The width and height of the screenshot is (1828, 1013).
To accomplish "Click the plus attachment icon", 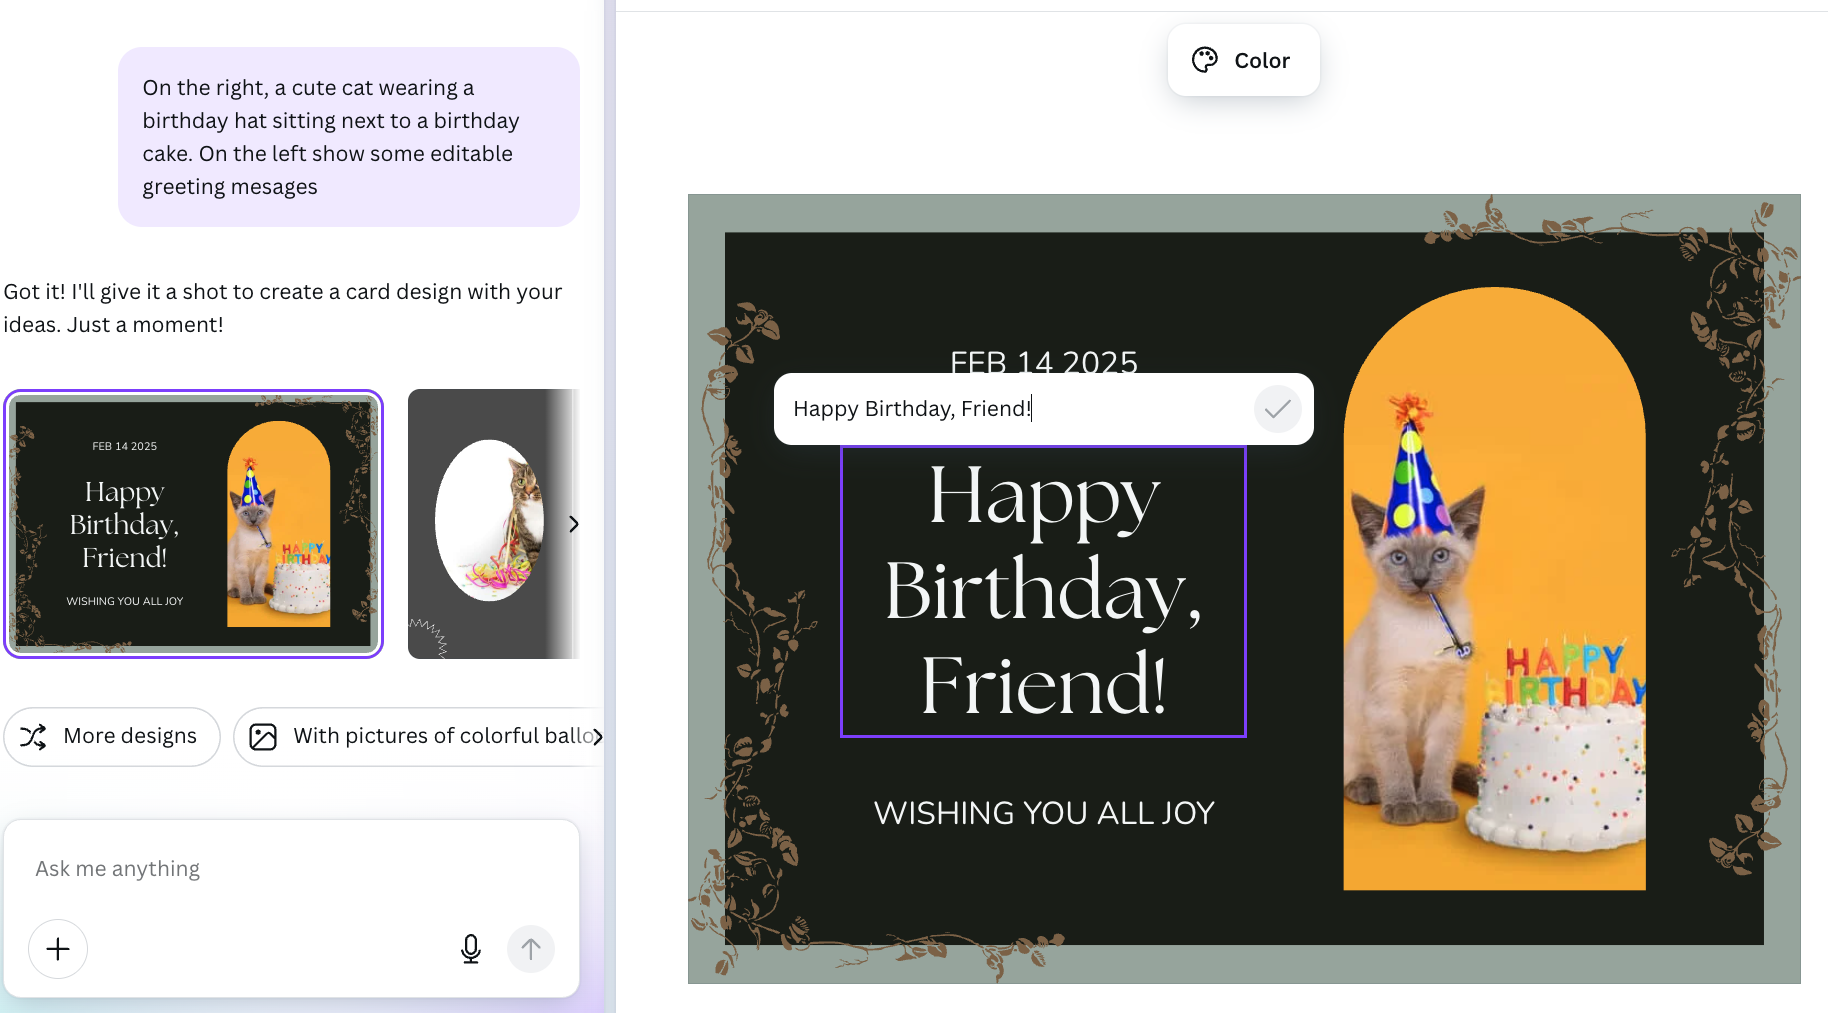I will [58, 948].
